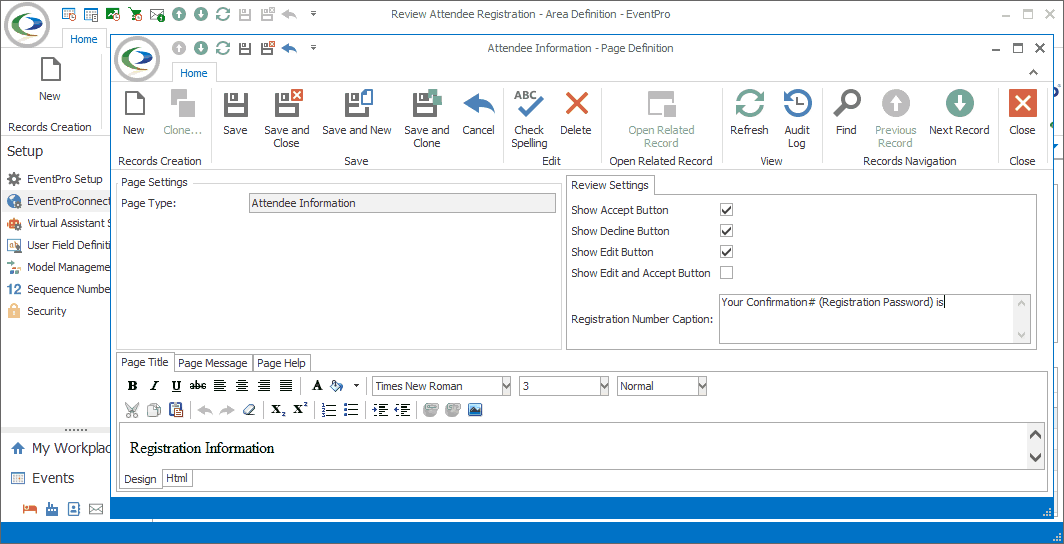Viewport: 1064px width, 544px height.
Task: Click the highlight paint bucket color icon
Action: [x=337, y=386]
